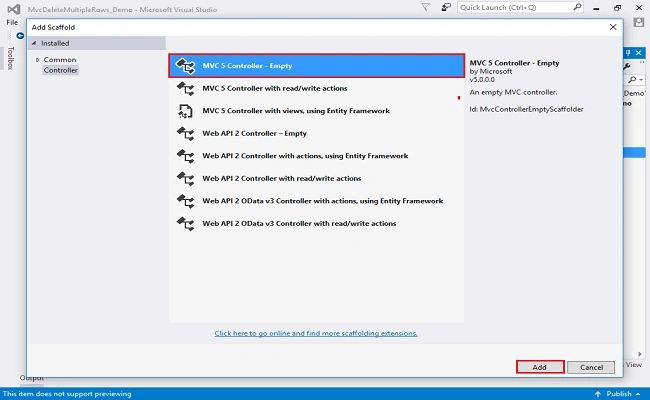This screenshot has width=650, height=400.
Task: Expand the Common tree node
Action: point(37,60)
